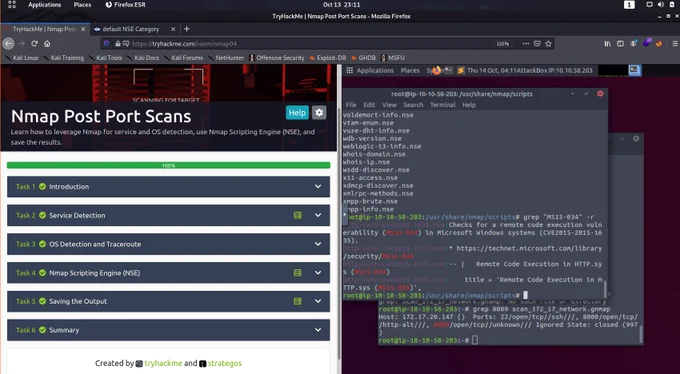
Task: Open the MSFU bookmark
Action: coord(392,58)
